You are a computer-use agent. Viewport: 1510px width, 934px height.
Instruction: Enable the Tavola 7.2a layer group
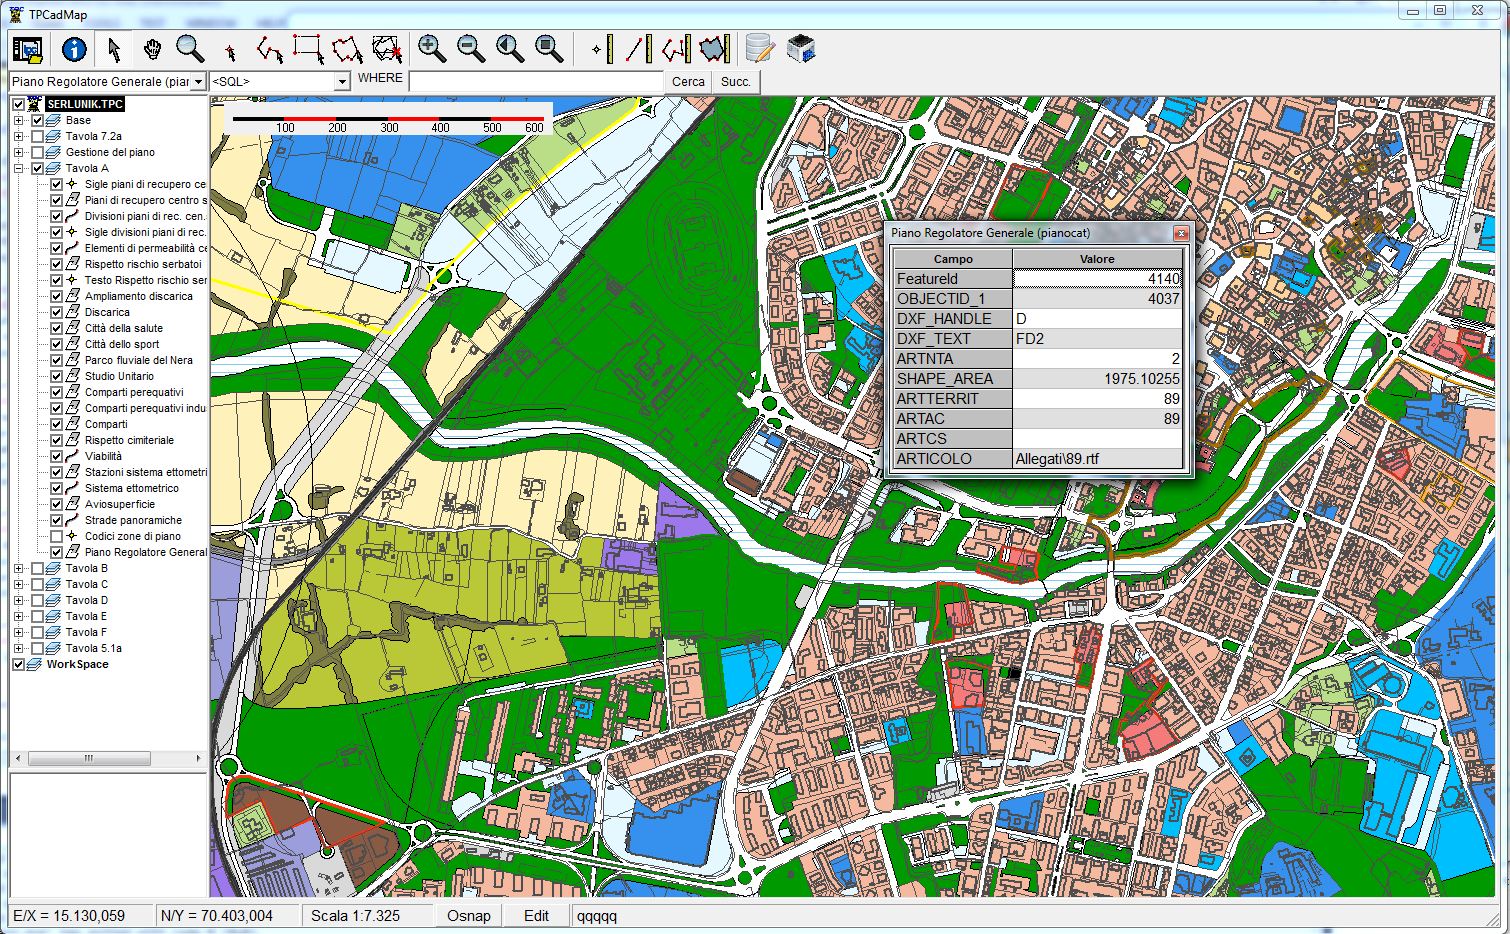[x=37, y=136]
